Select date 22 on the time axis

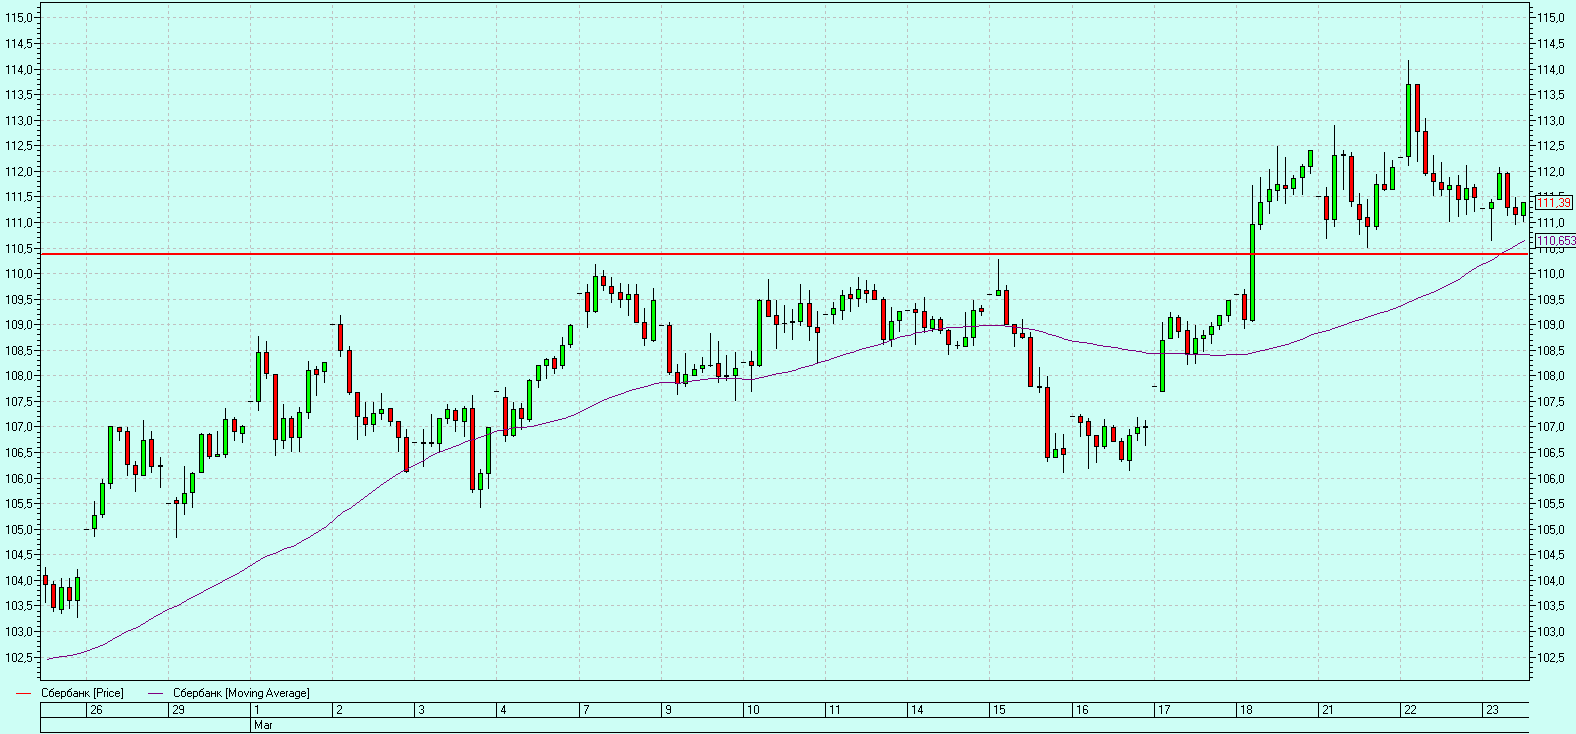pyautogui.click(x=1410, y=710)
